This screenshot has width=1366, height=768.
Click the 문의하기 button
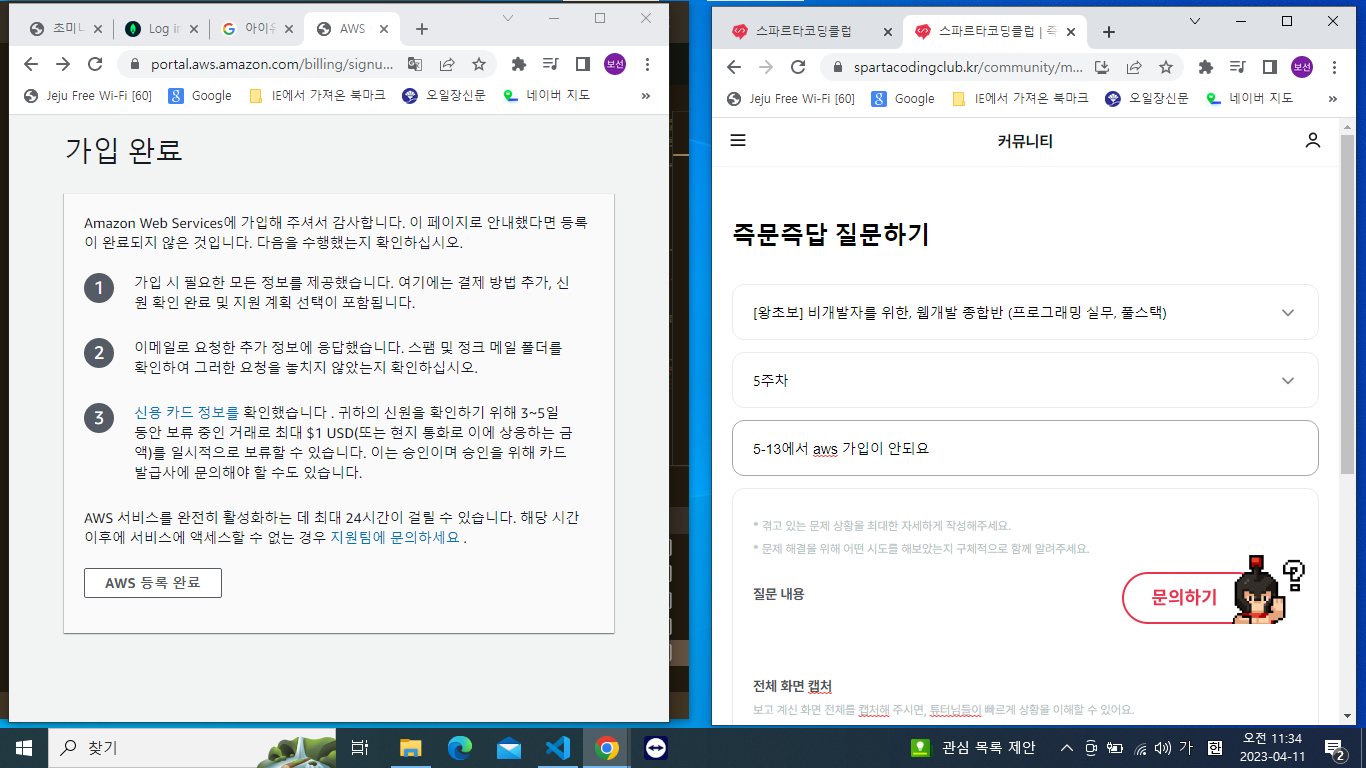(1184, 598)
